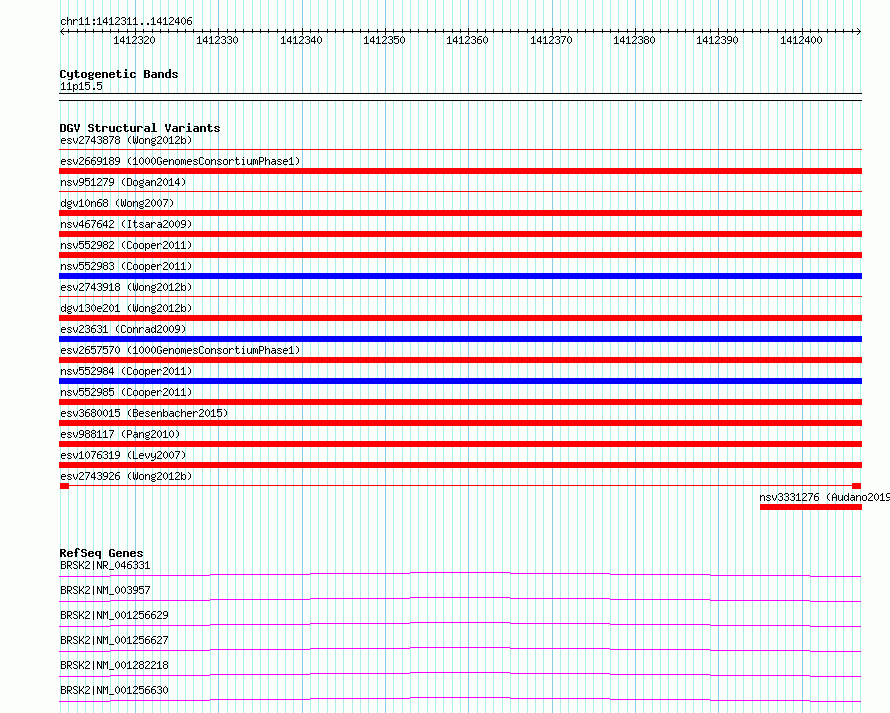This screenshot has height=713, width=890.
Task: Click BRSK2|NM_001256627 transcript label
Action: [114, 640]
